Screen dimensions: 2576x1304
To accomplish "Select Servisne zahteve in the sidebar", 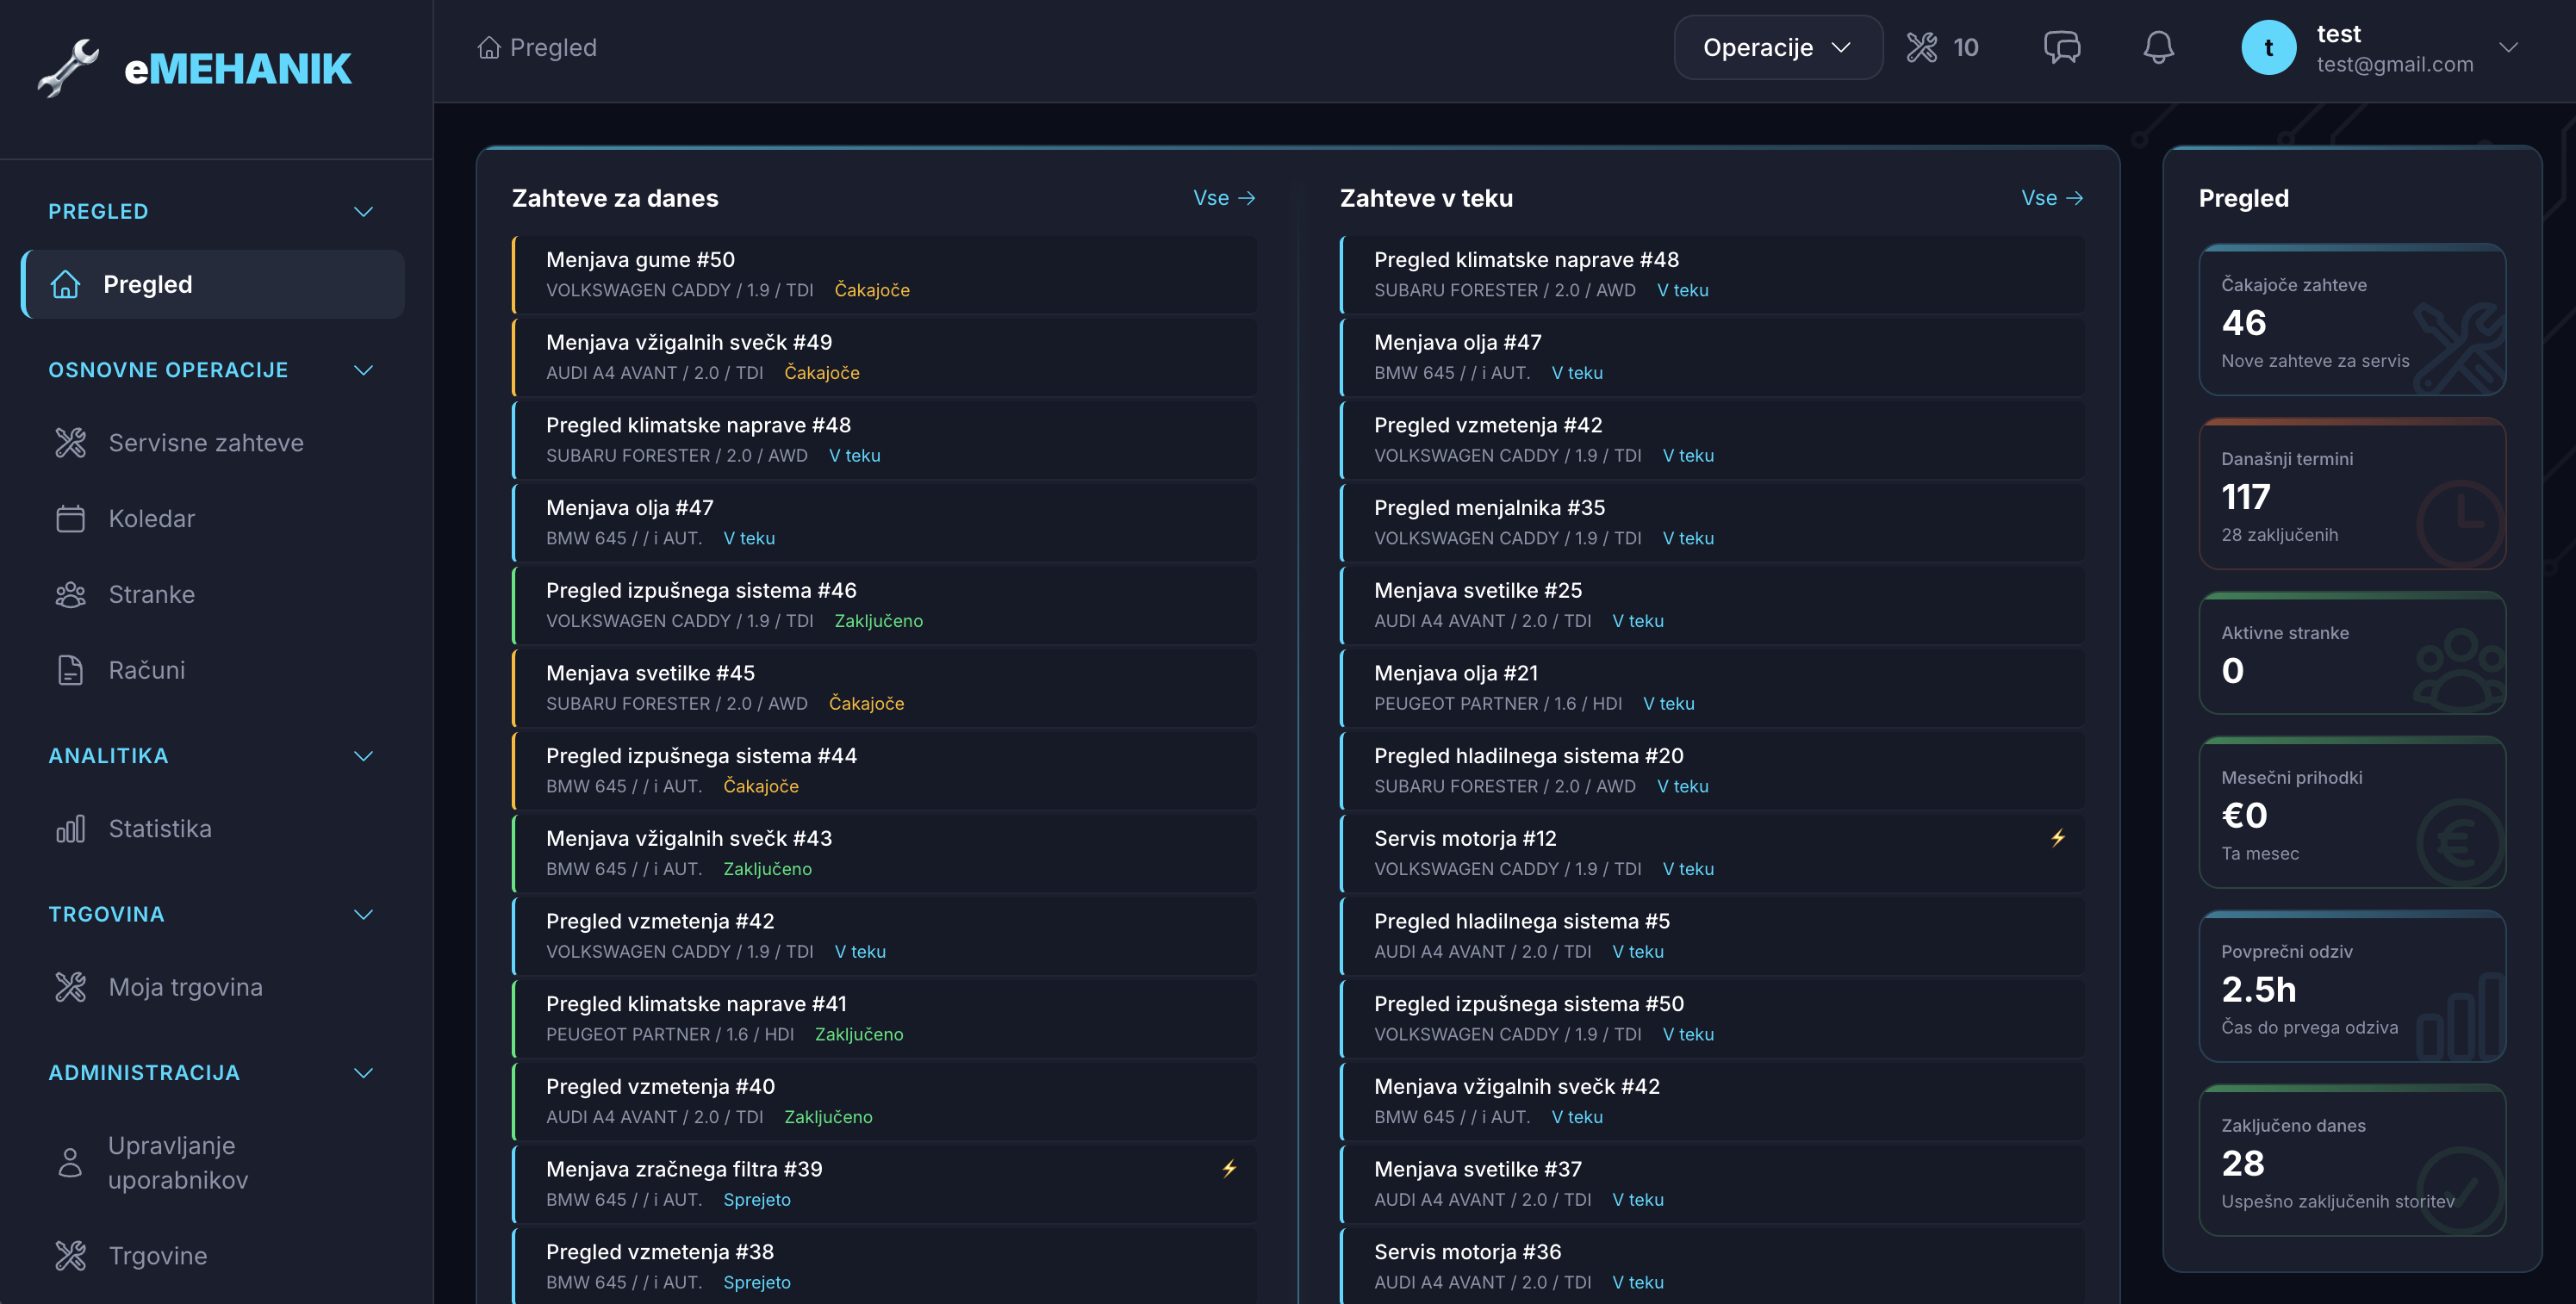I will (x=206, y=442).
